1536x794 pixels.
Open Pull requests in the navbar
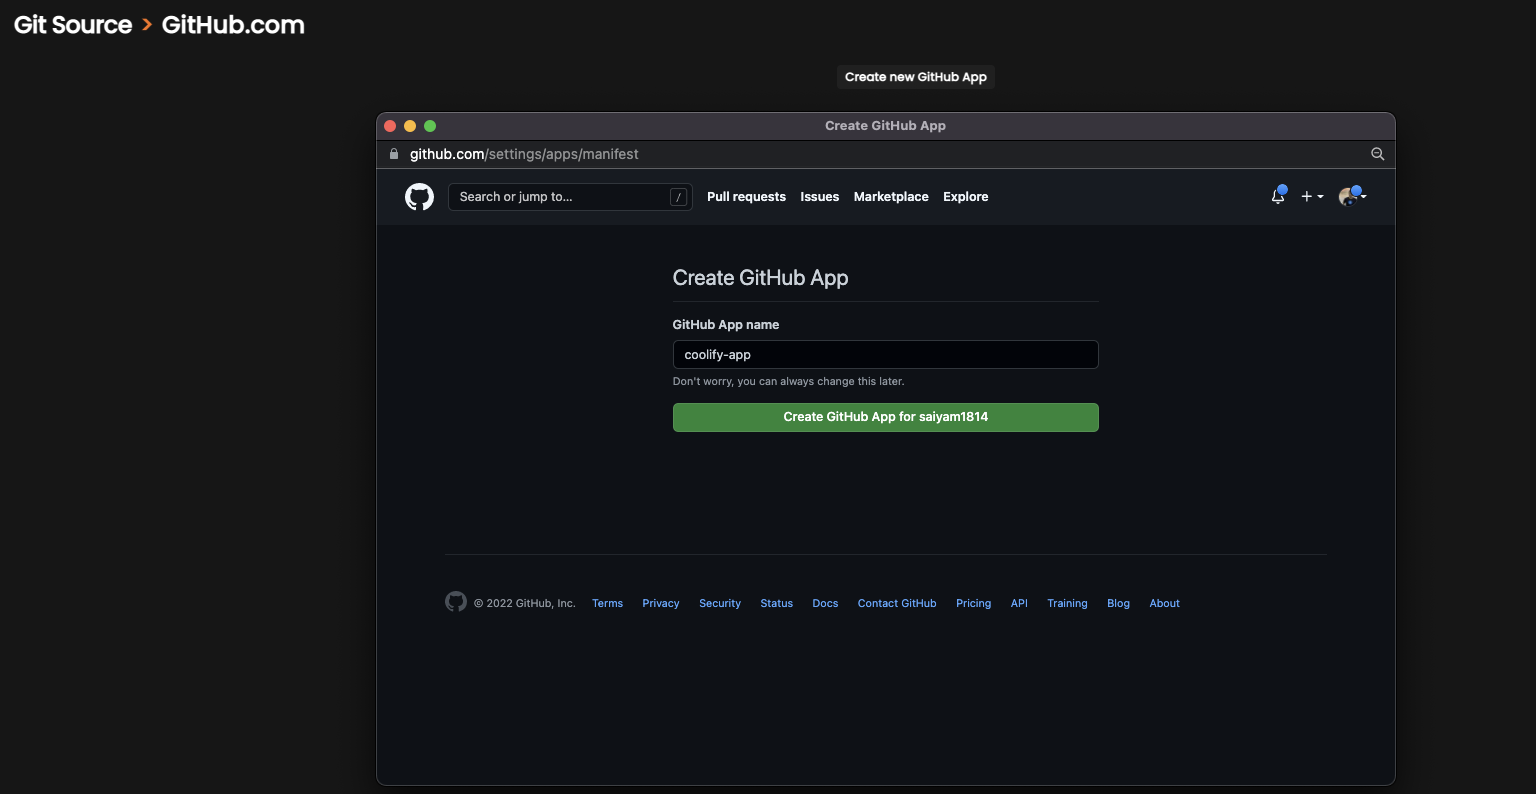pyautogui.click(x=746, y=197)
